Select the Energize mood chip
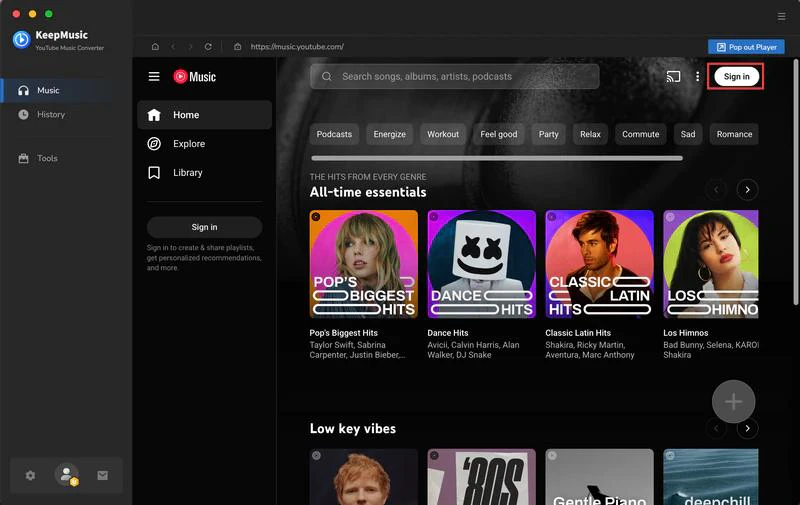The height and width of the screenshot is (505, 800). coord(389,134)
